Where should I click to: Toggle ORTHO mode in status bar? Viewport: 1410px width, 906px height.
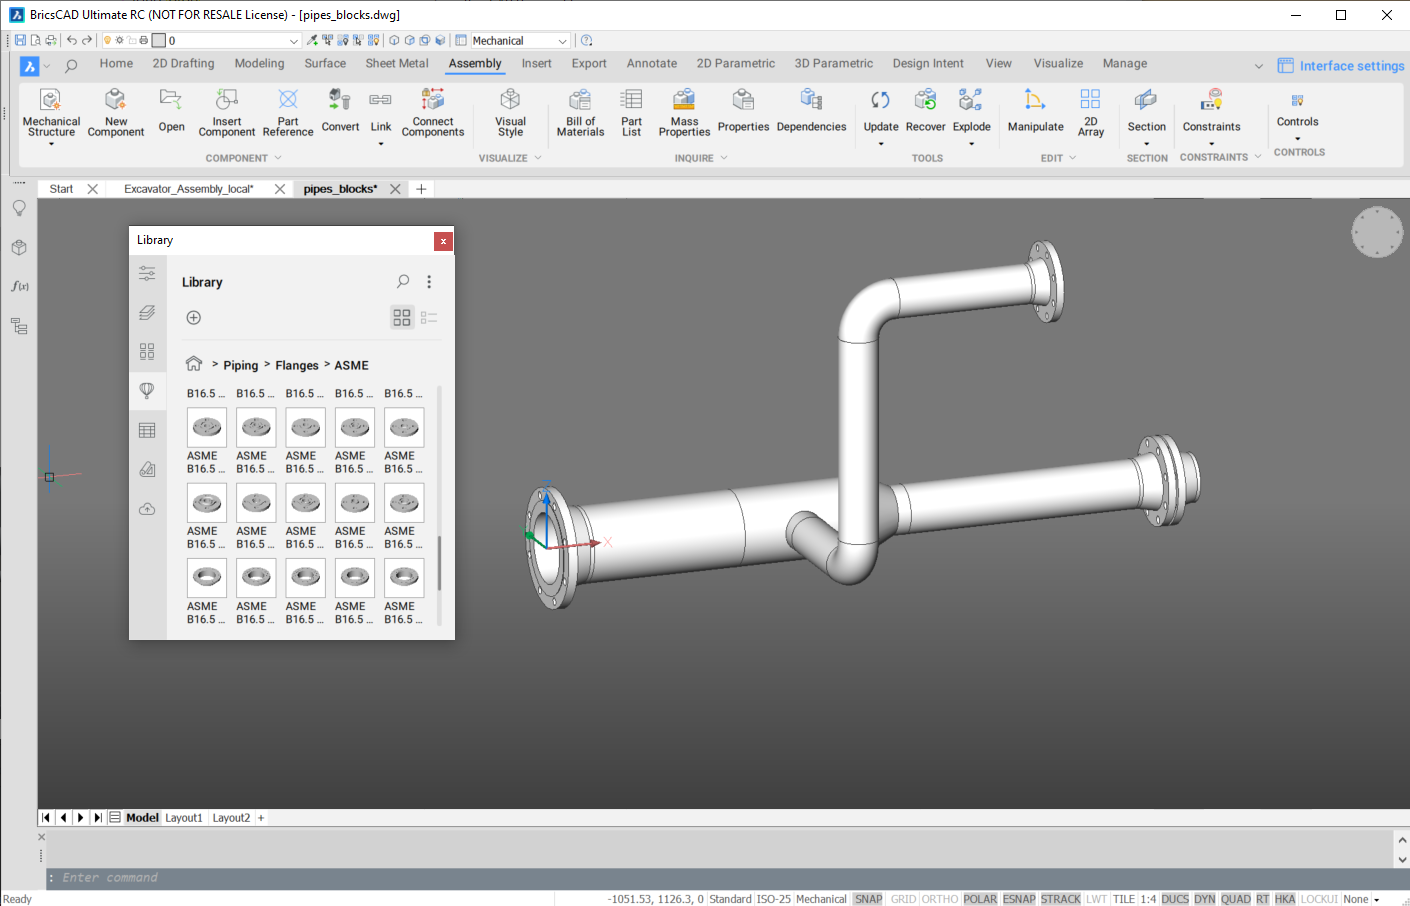940,899
